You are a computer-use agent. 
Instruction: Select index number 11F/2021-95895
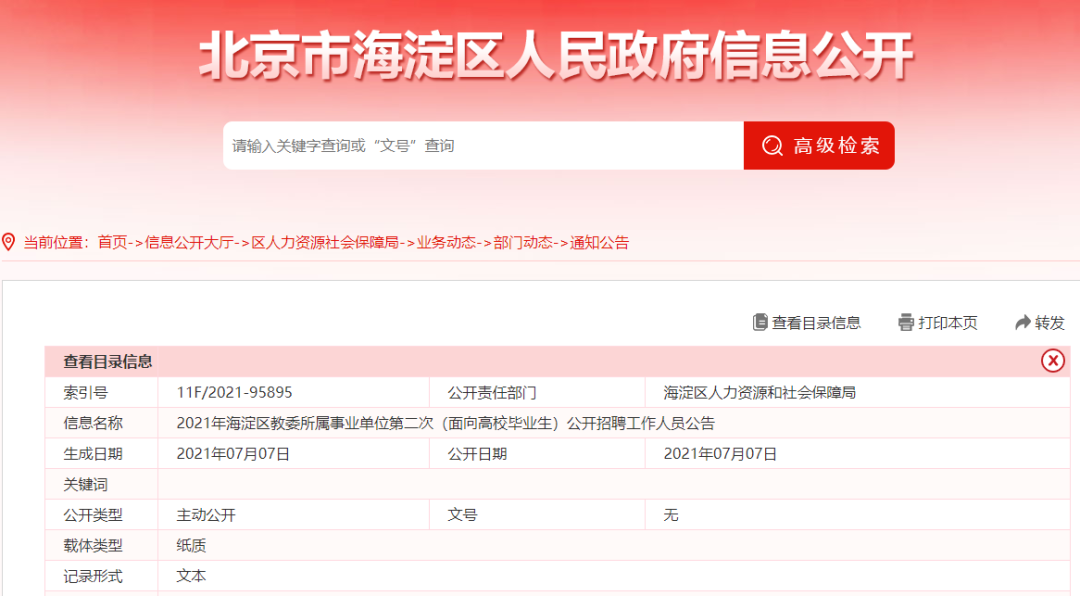234,393
